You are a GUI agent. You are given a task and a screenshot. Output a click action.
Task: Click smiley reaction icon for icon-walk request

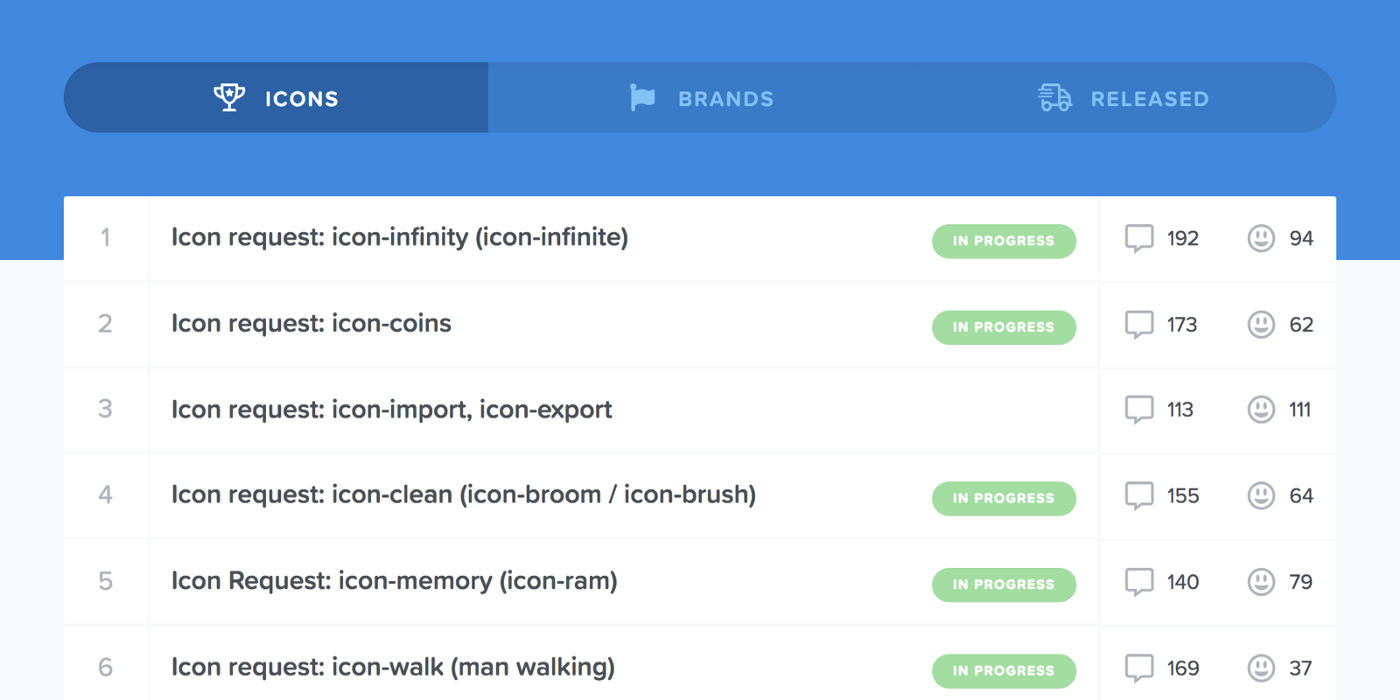[x=1261, y=667]
